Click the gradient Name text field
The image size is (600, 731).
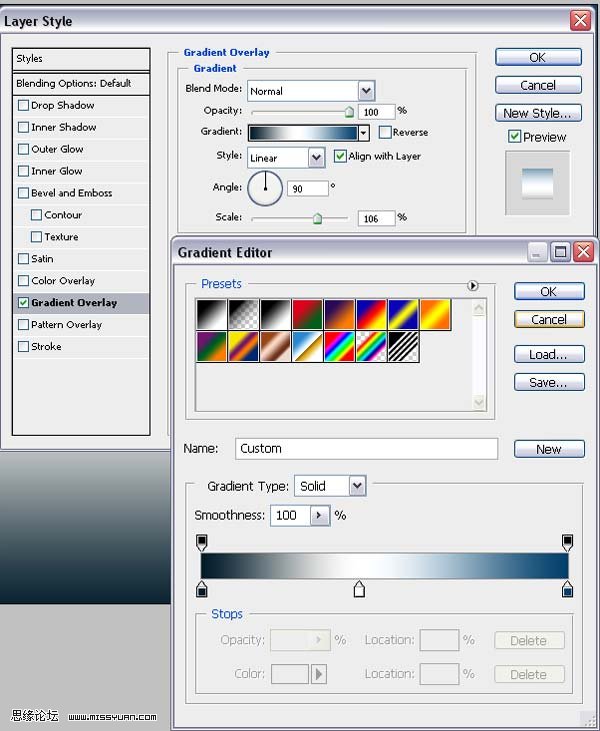[x=366, y=448]
